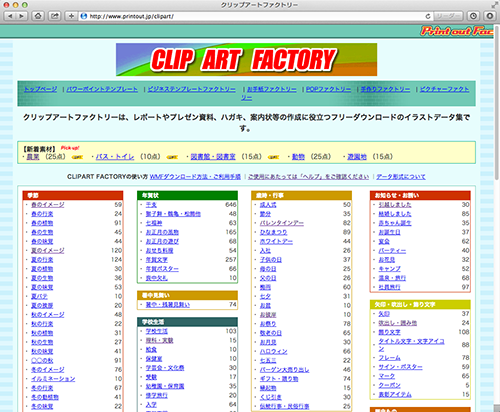
Task: Reload the page with the circular arrow
Action: coord(428,16)
